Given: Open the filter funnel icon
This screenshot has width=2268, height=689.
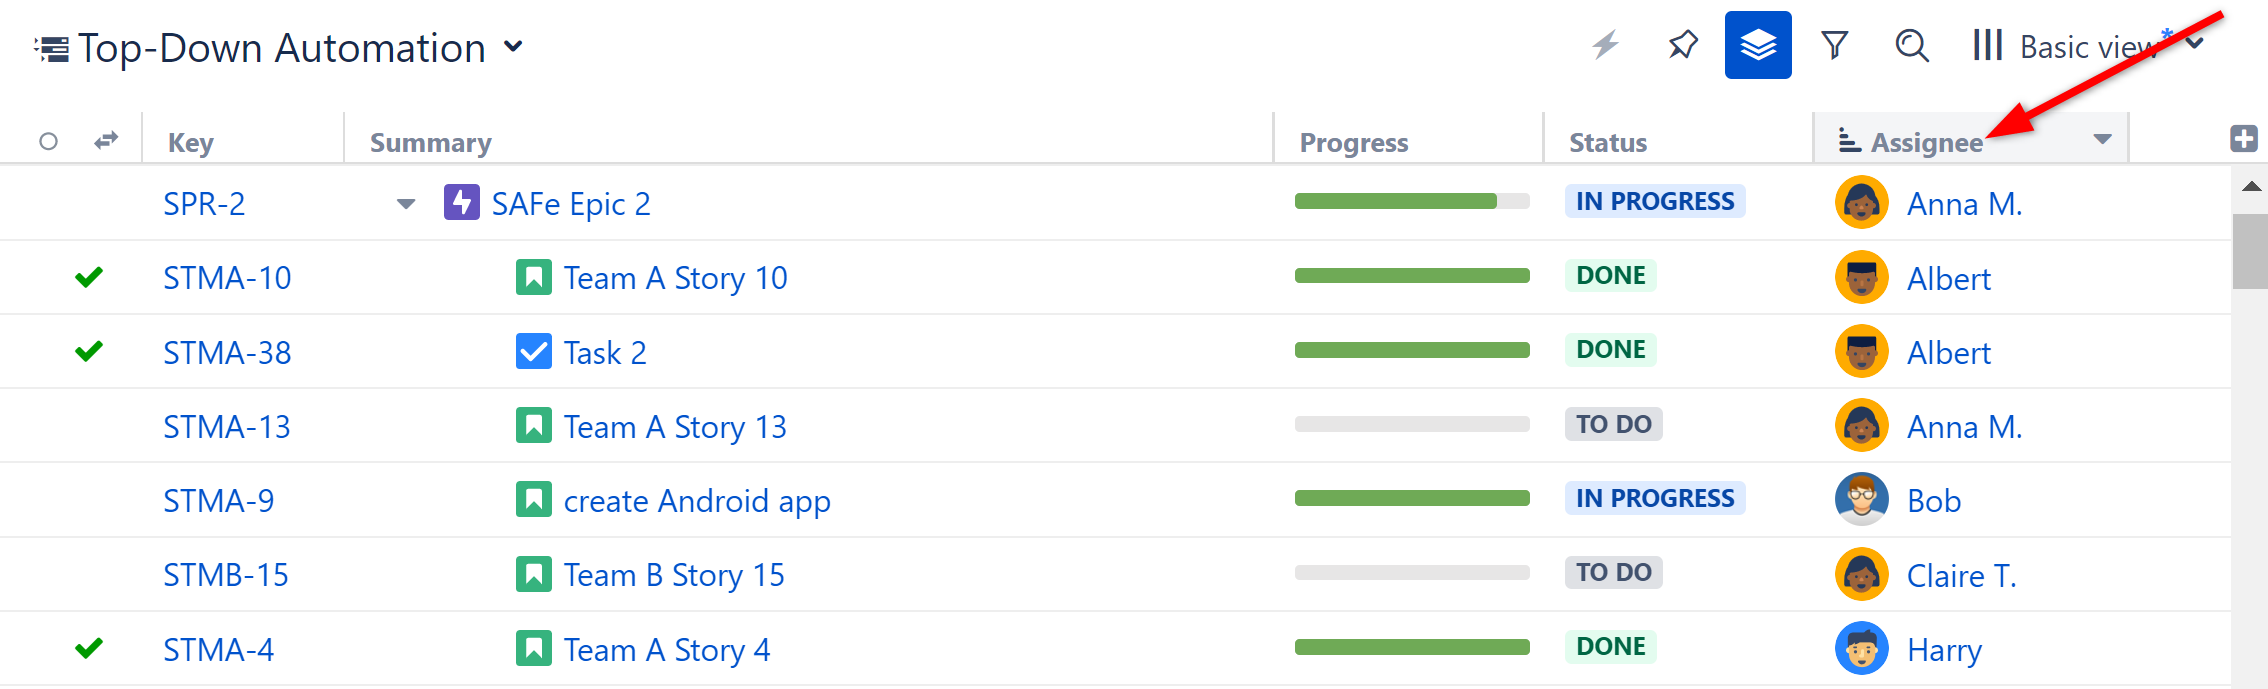Looking at the screenshot, I should click(x=1835, y=44).
